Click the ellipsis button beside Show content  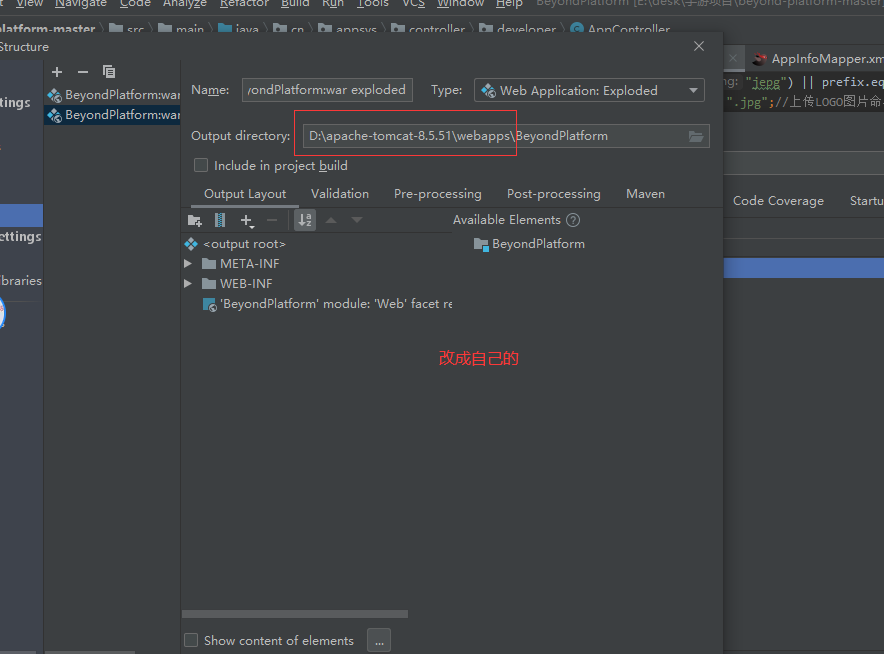(379, 640)
